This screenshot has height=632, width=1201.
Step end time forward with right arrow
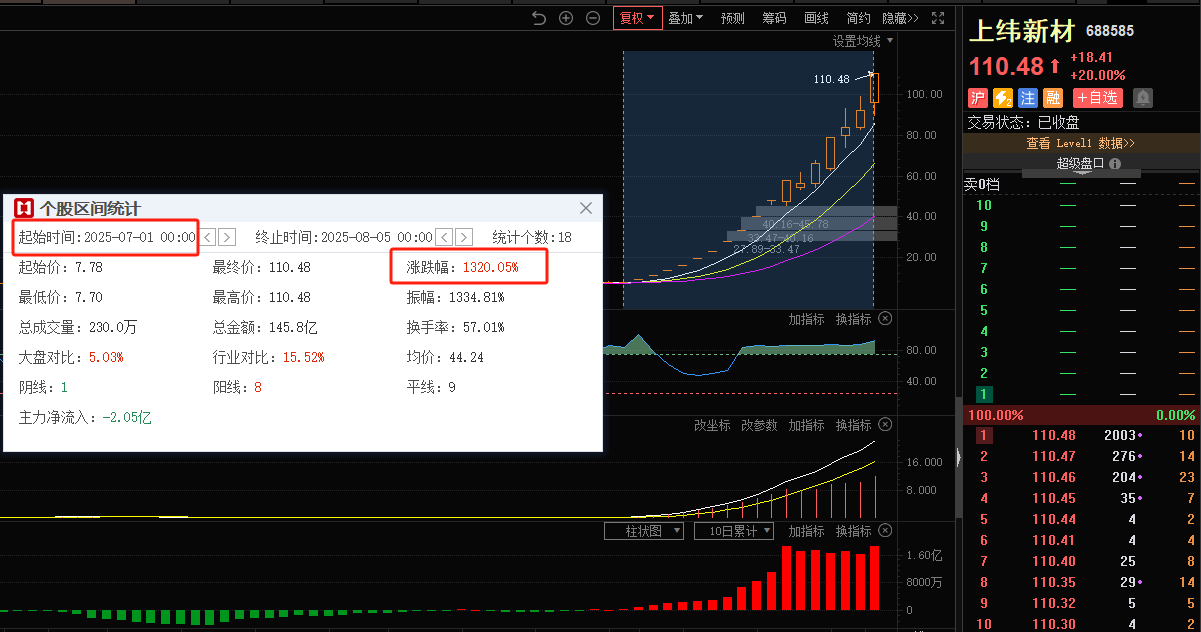click(464, 237)
